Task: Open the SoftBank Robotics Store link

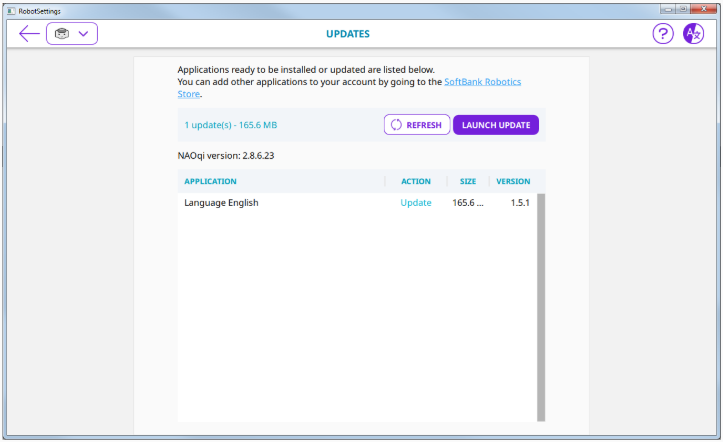Action: [482, 82]
